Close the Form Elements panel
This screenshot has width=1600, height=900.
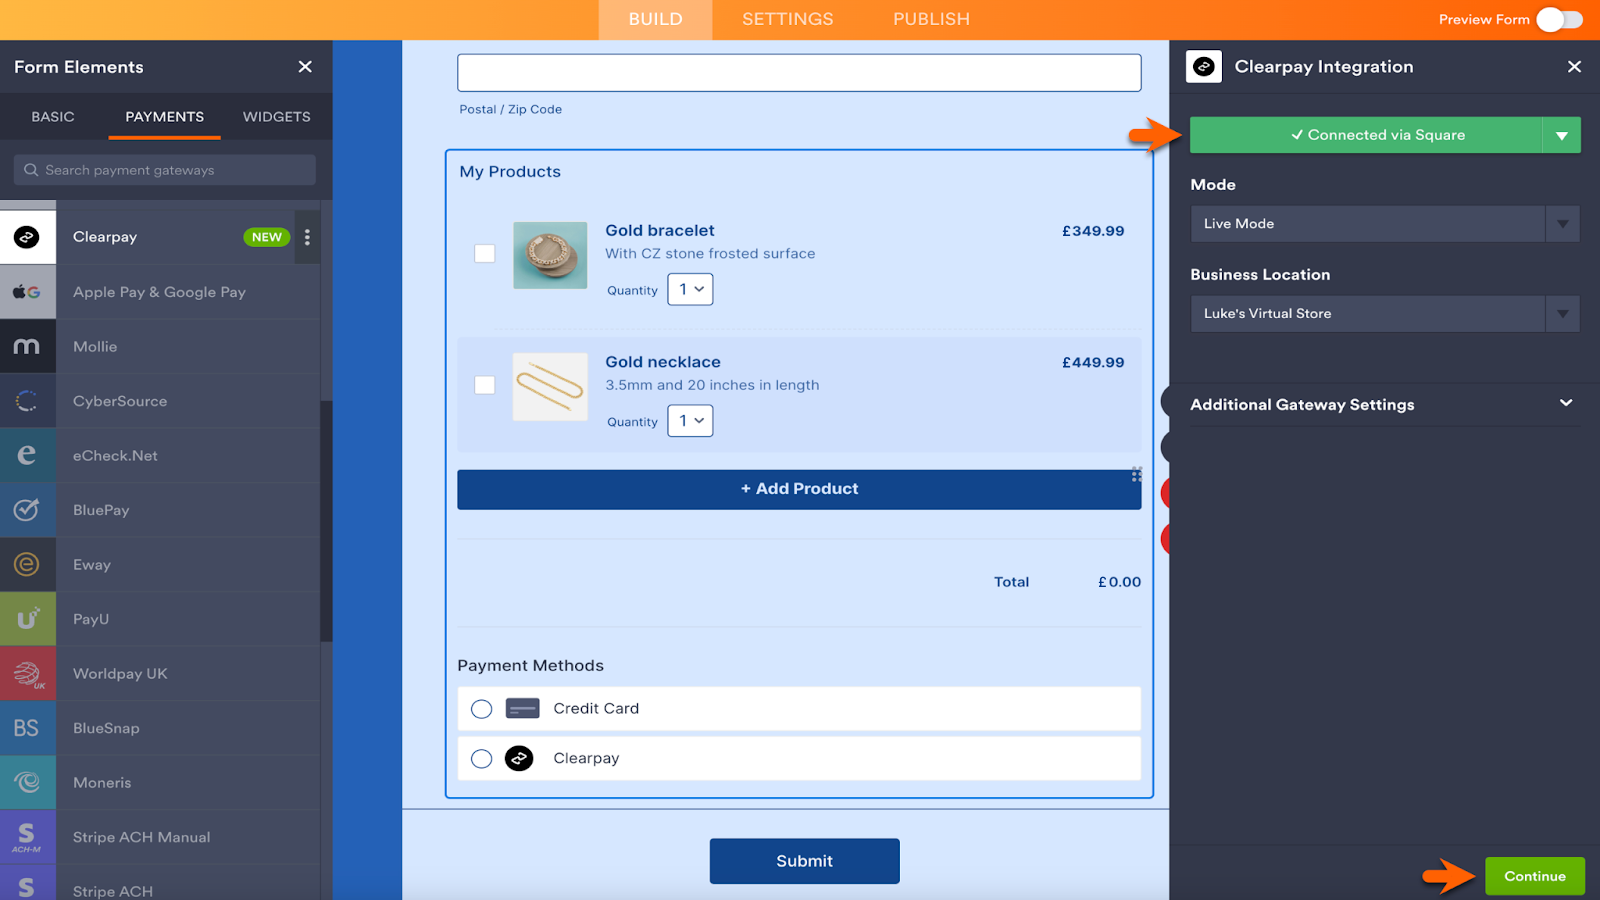[x=305, y=67]
